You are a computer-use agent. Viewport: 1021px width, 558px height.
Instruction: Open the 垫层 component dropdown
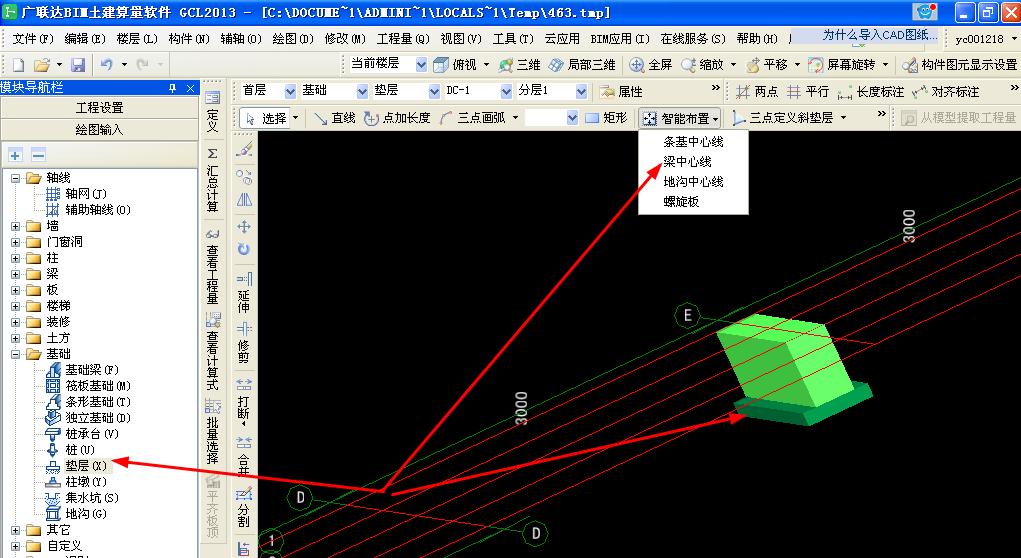[x=434, y=91]
